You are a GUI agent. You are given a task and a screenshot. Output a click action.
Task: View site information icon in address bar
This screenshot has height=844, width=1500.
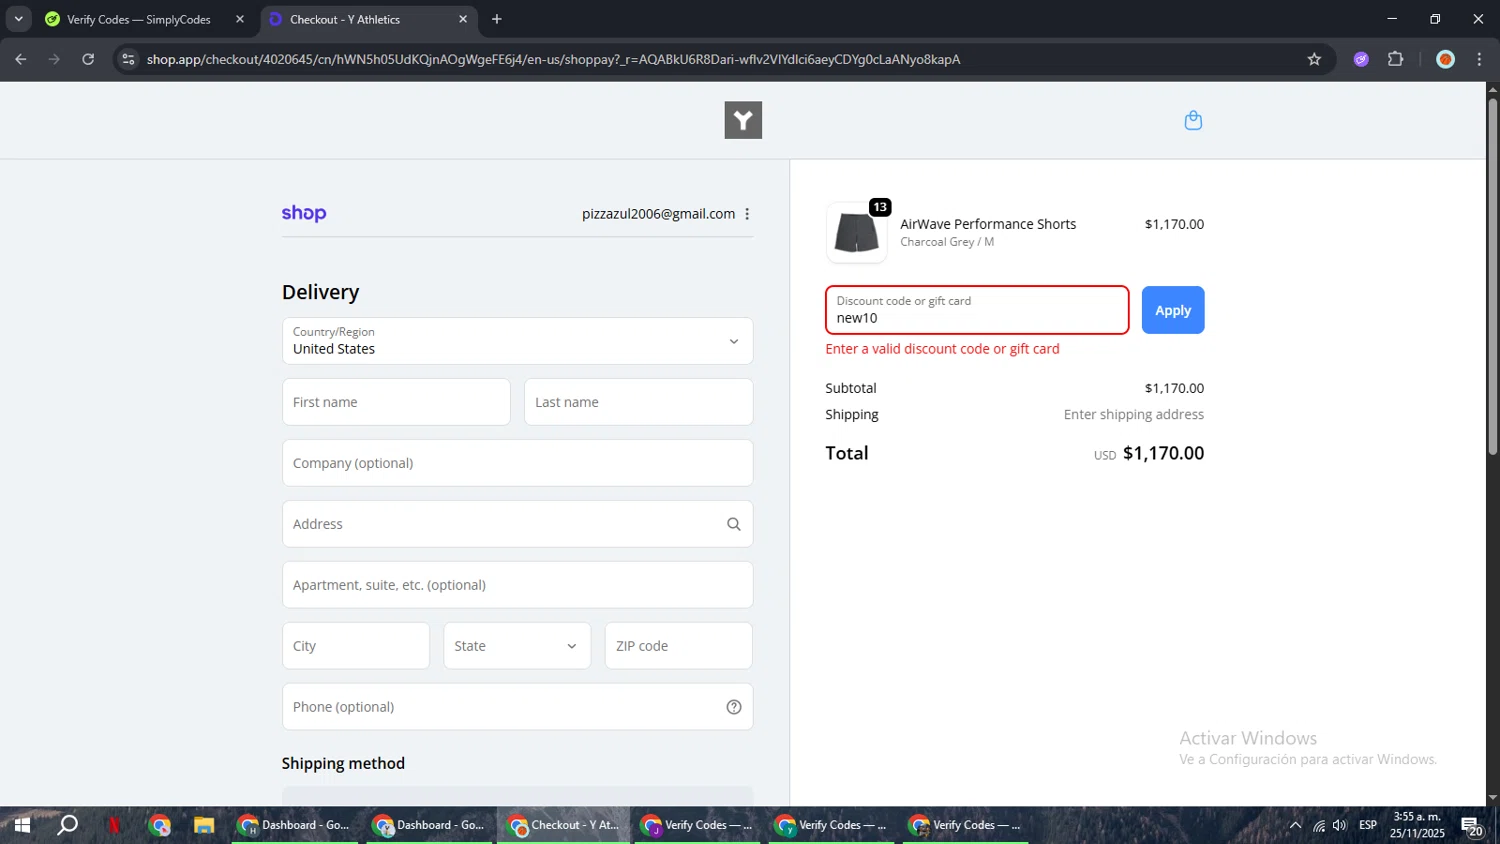click(x=128, y=59)
